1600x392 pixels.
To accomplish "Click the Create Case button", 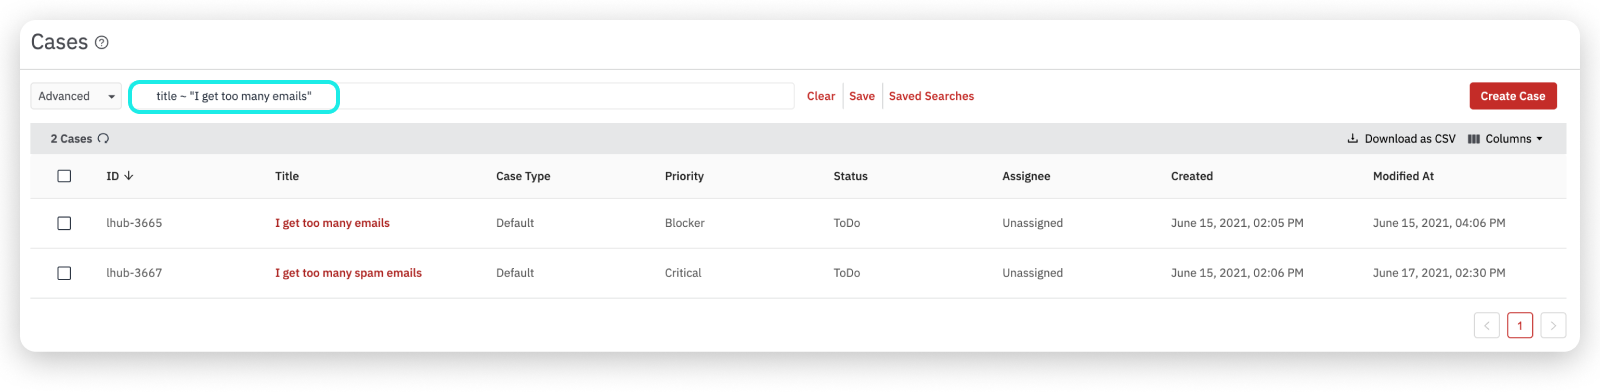I will pos(1513,96).
